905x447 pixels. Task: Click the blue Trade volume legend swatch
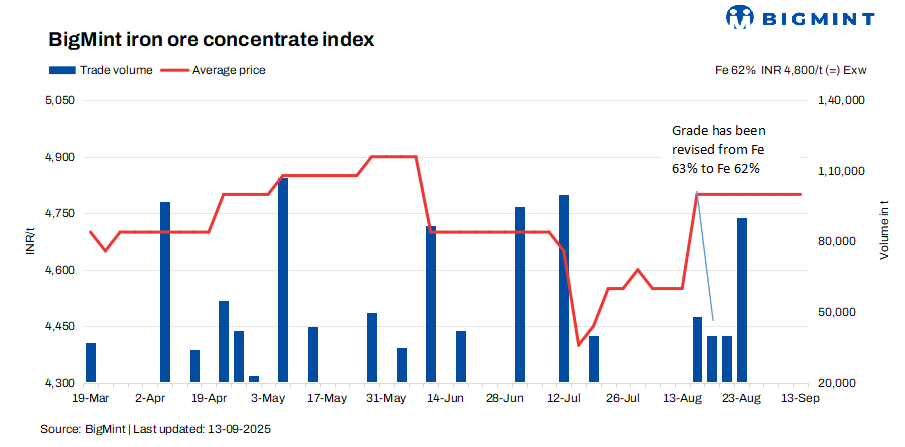click(61, 70)
